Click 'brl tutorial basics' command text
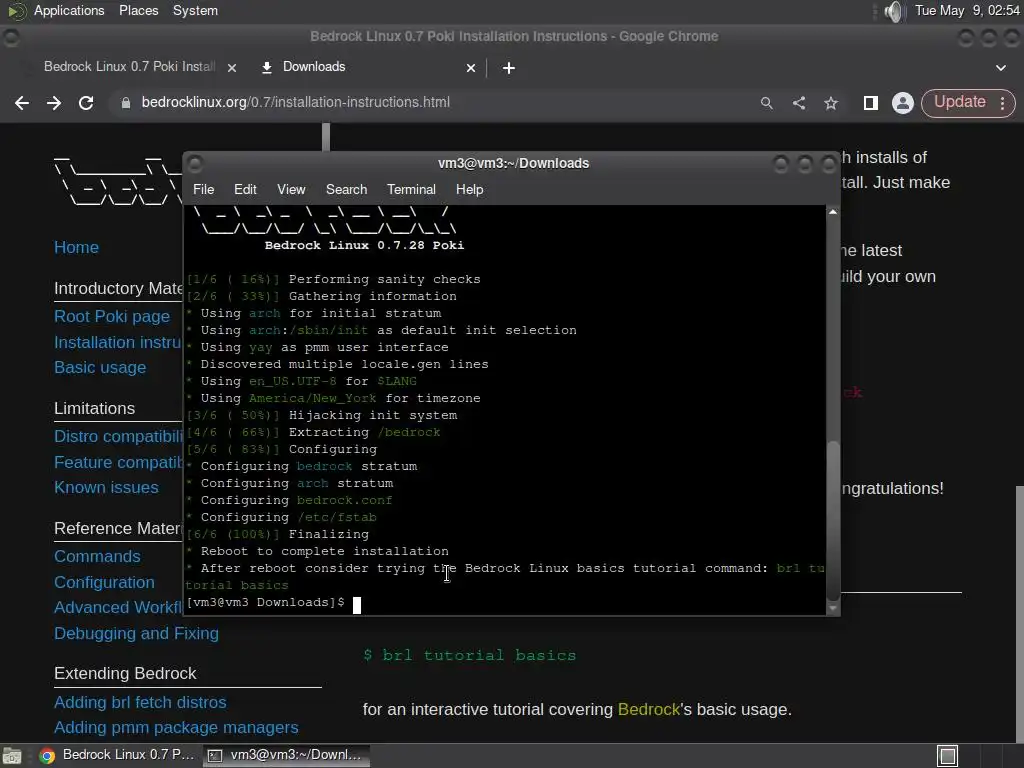 point(470,655)
